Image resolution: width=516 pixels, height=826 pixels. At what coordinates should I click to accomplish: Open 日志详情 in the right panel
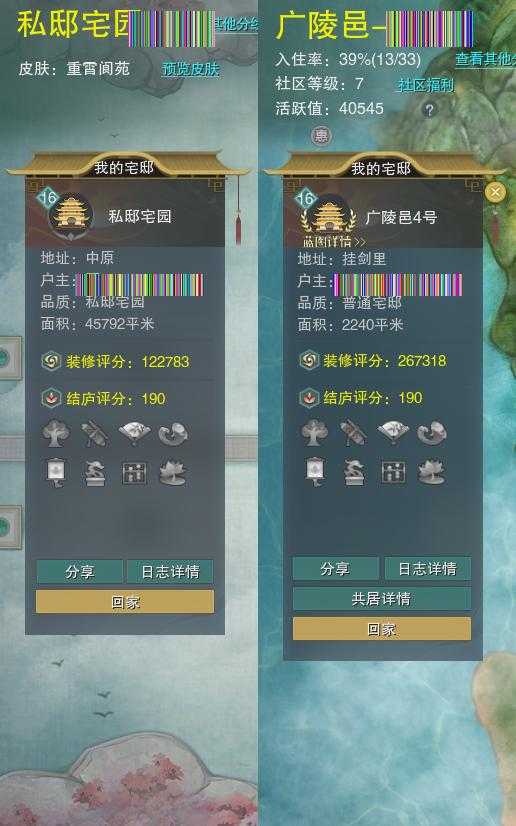[428, 568]
